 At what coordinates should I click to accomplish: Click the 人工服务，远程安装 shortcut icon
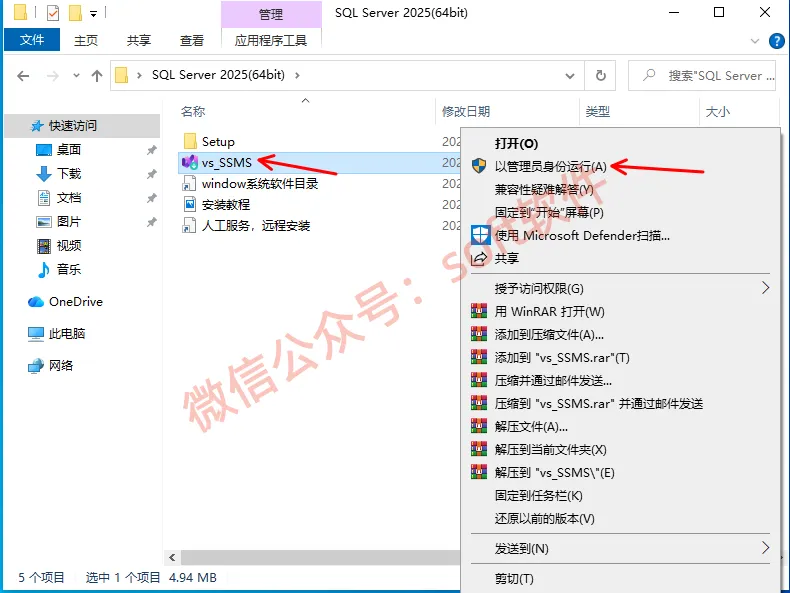tap(189, 225)
